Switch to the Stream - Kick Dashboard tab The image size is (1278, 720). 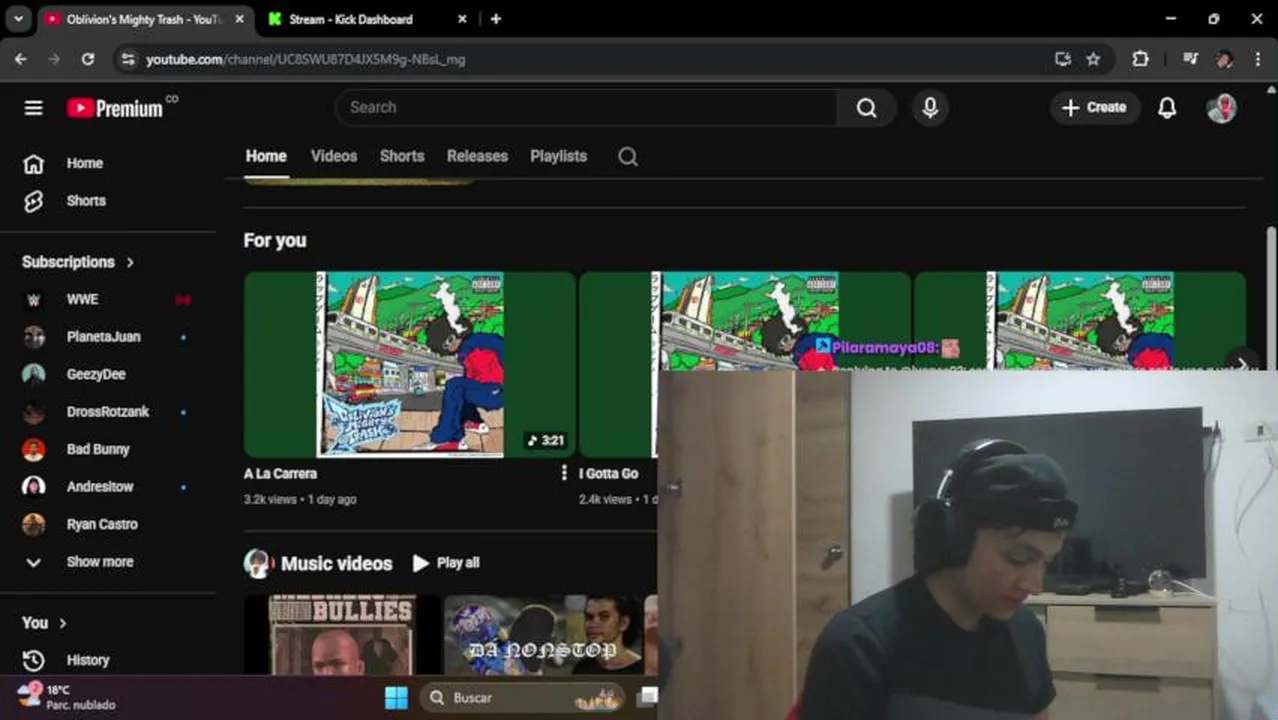coord(368,19)
